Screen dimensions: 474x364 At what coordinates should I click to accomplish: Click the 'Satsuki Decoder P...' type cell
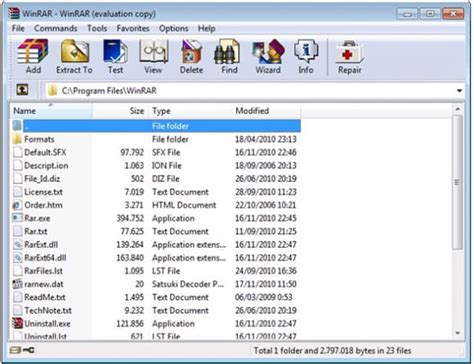coord(188,284)
